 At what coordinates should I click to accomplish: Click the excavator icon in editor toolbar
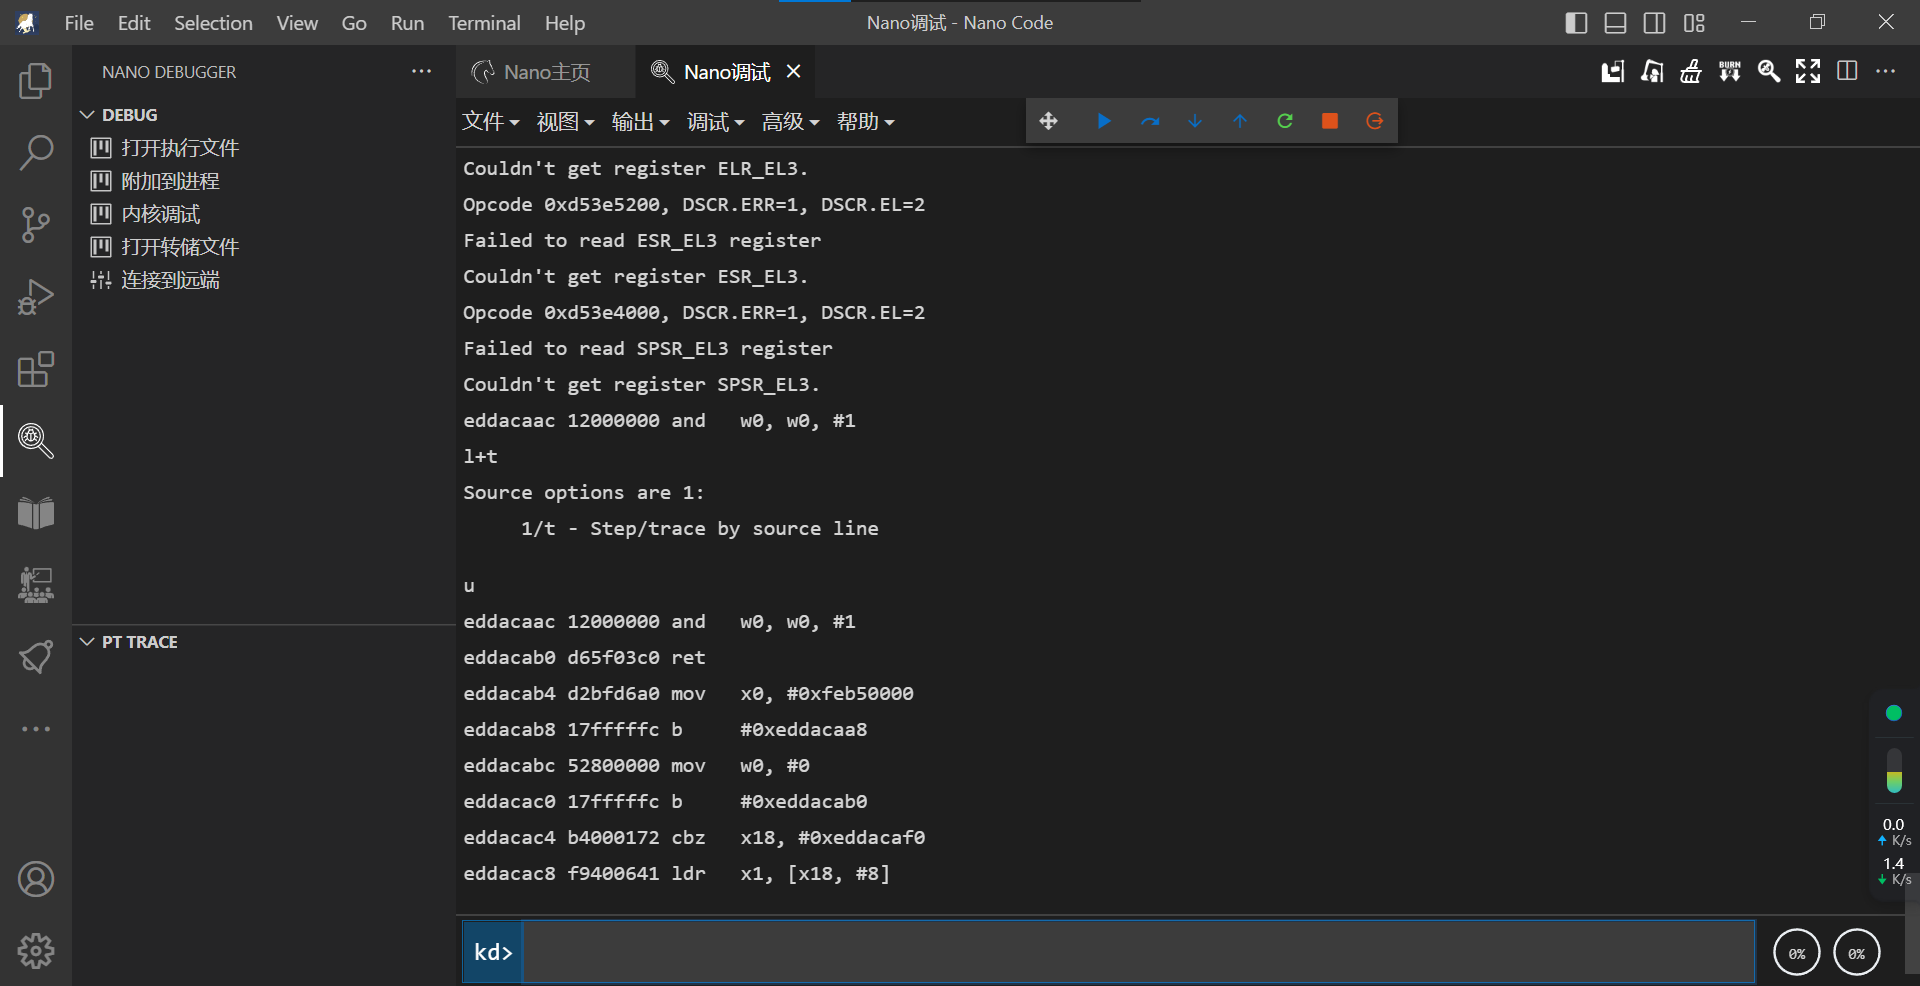1652,71
